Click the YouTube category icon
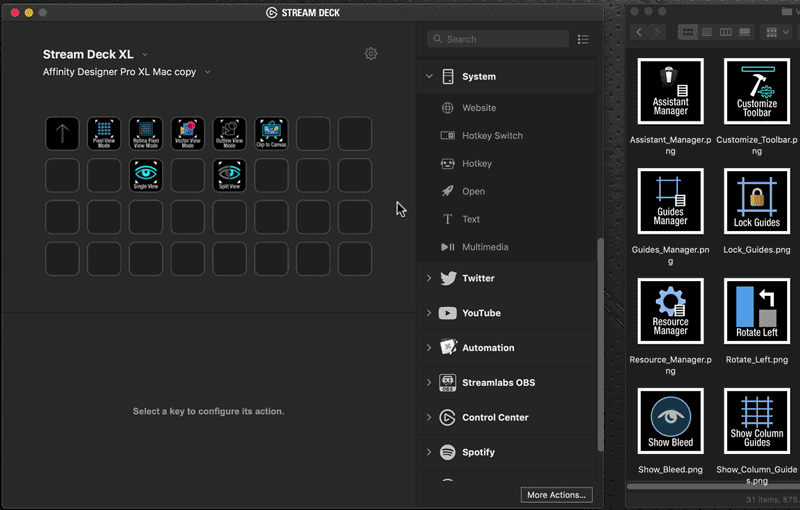Screen dimensions: 800x510 coord(448,313)
